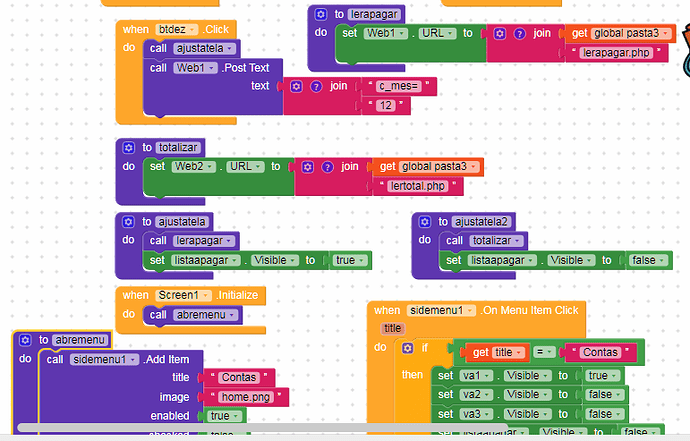Click the '12' text value block
Screen dimensions: 690x441
(385, 106)
